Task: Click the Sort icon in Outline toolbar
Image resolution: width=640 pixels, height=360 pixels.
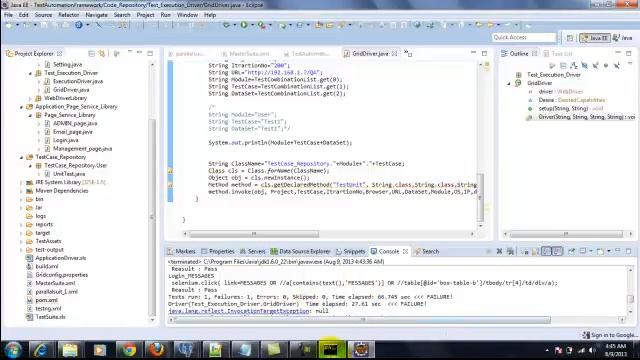Action: tap(574, 65)
